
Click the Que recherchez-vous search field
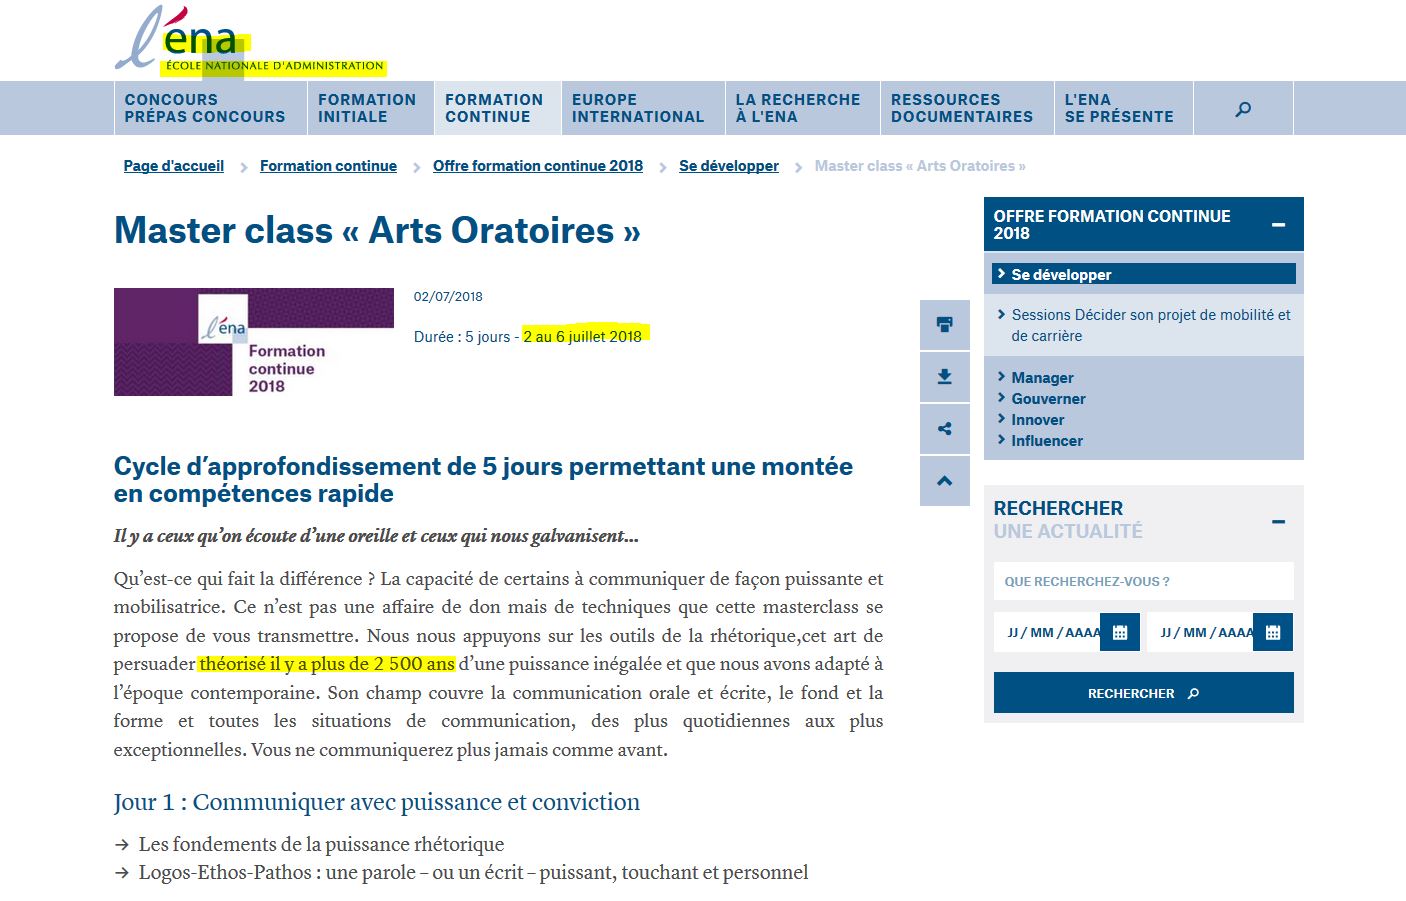pyautogui.click(x=1143, y=581)
